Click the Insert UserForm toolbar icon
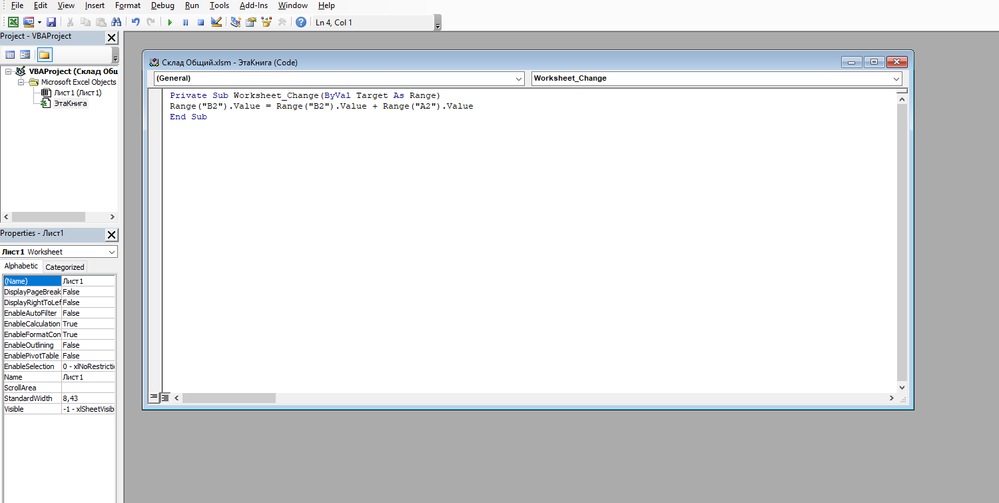 click(x=29, y=22)
